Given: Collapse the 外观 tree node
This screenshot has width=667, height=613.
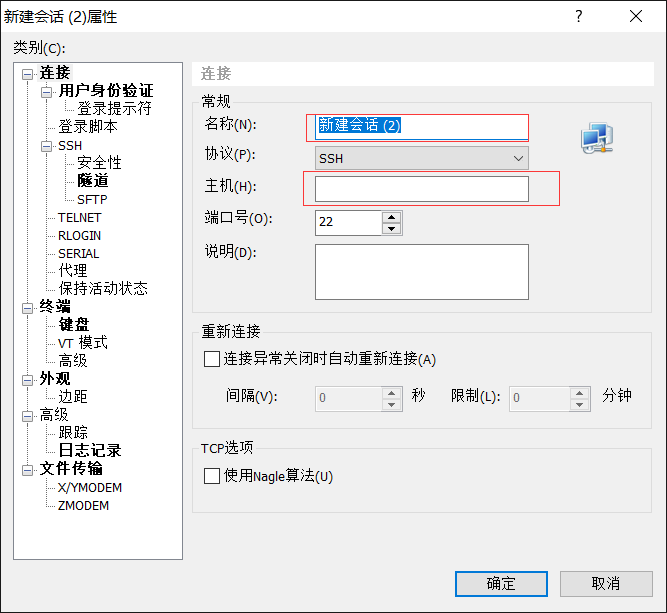Looking at the screenshot, I should [27, 380].
